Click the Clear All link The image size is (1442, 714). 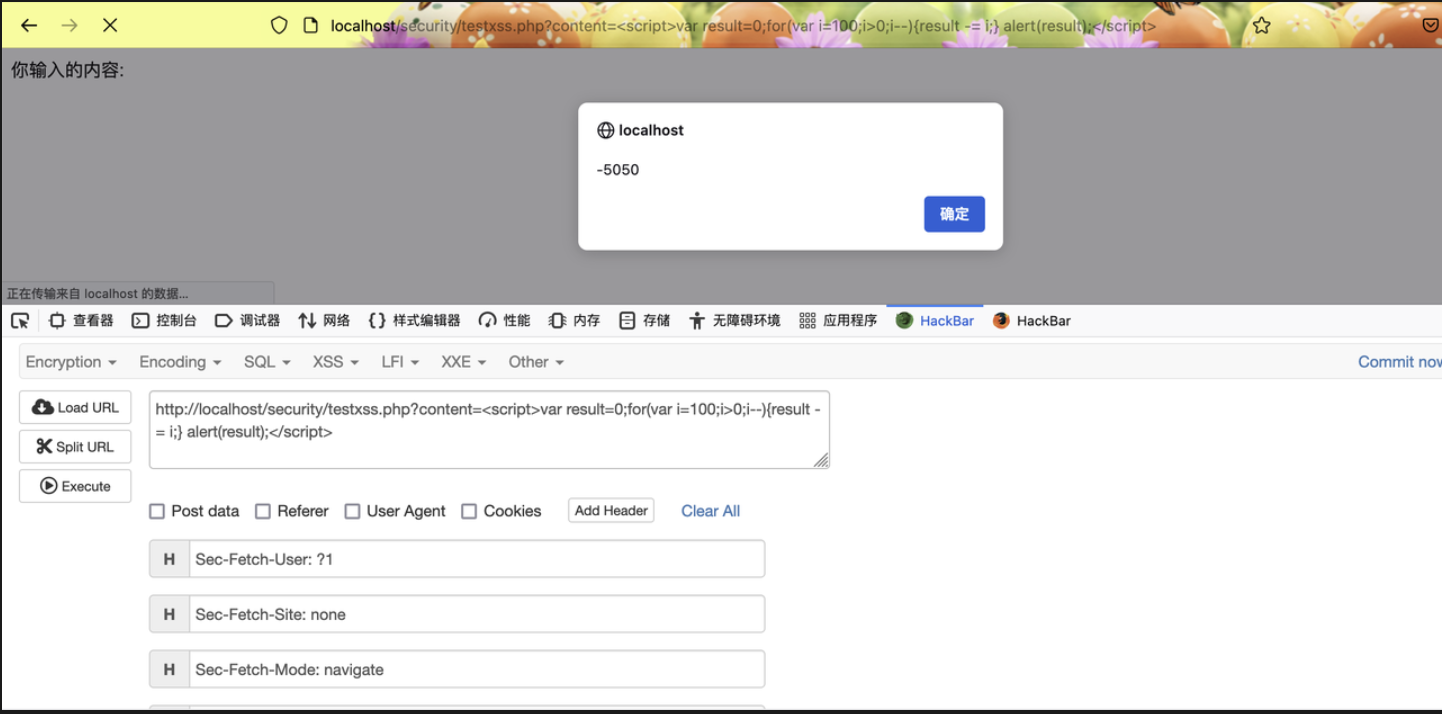tap(711, 511)
